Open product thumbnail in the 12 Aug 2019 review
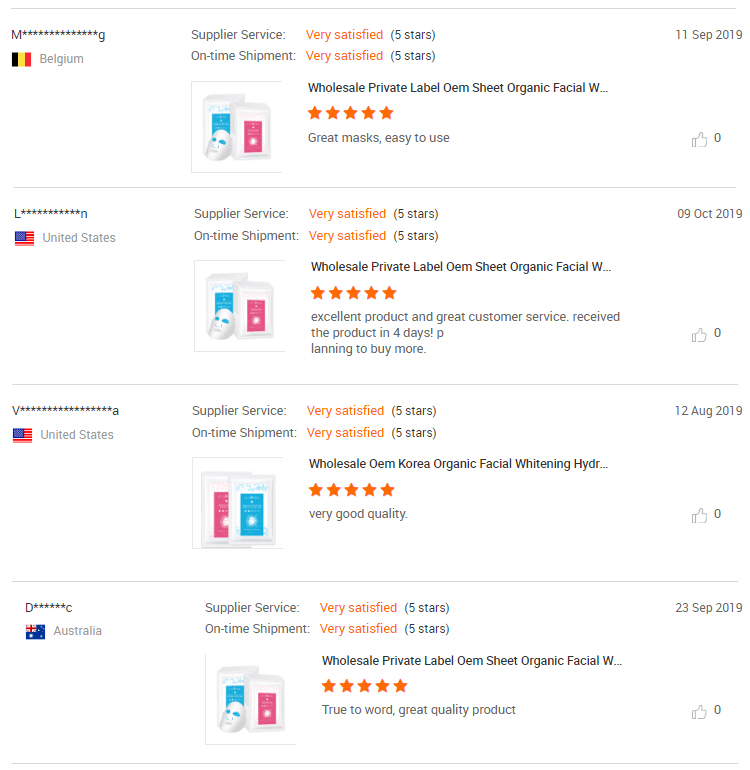This screenshot has width=750, height=770. [238, 503]
